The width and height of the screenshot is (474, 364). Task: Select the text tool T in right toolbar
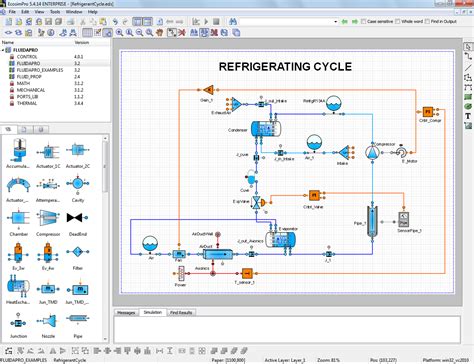(468, 116)
